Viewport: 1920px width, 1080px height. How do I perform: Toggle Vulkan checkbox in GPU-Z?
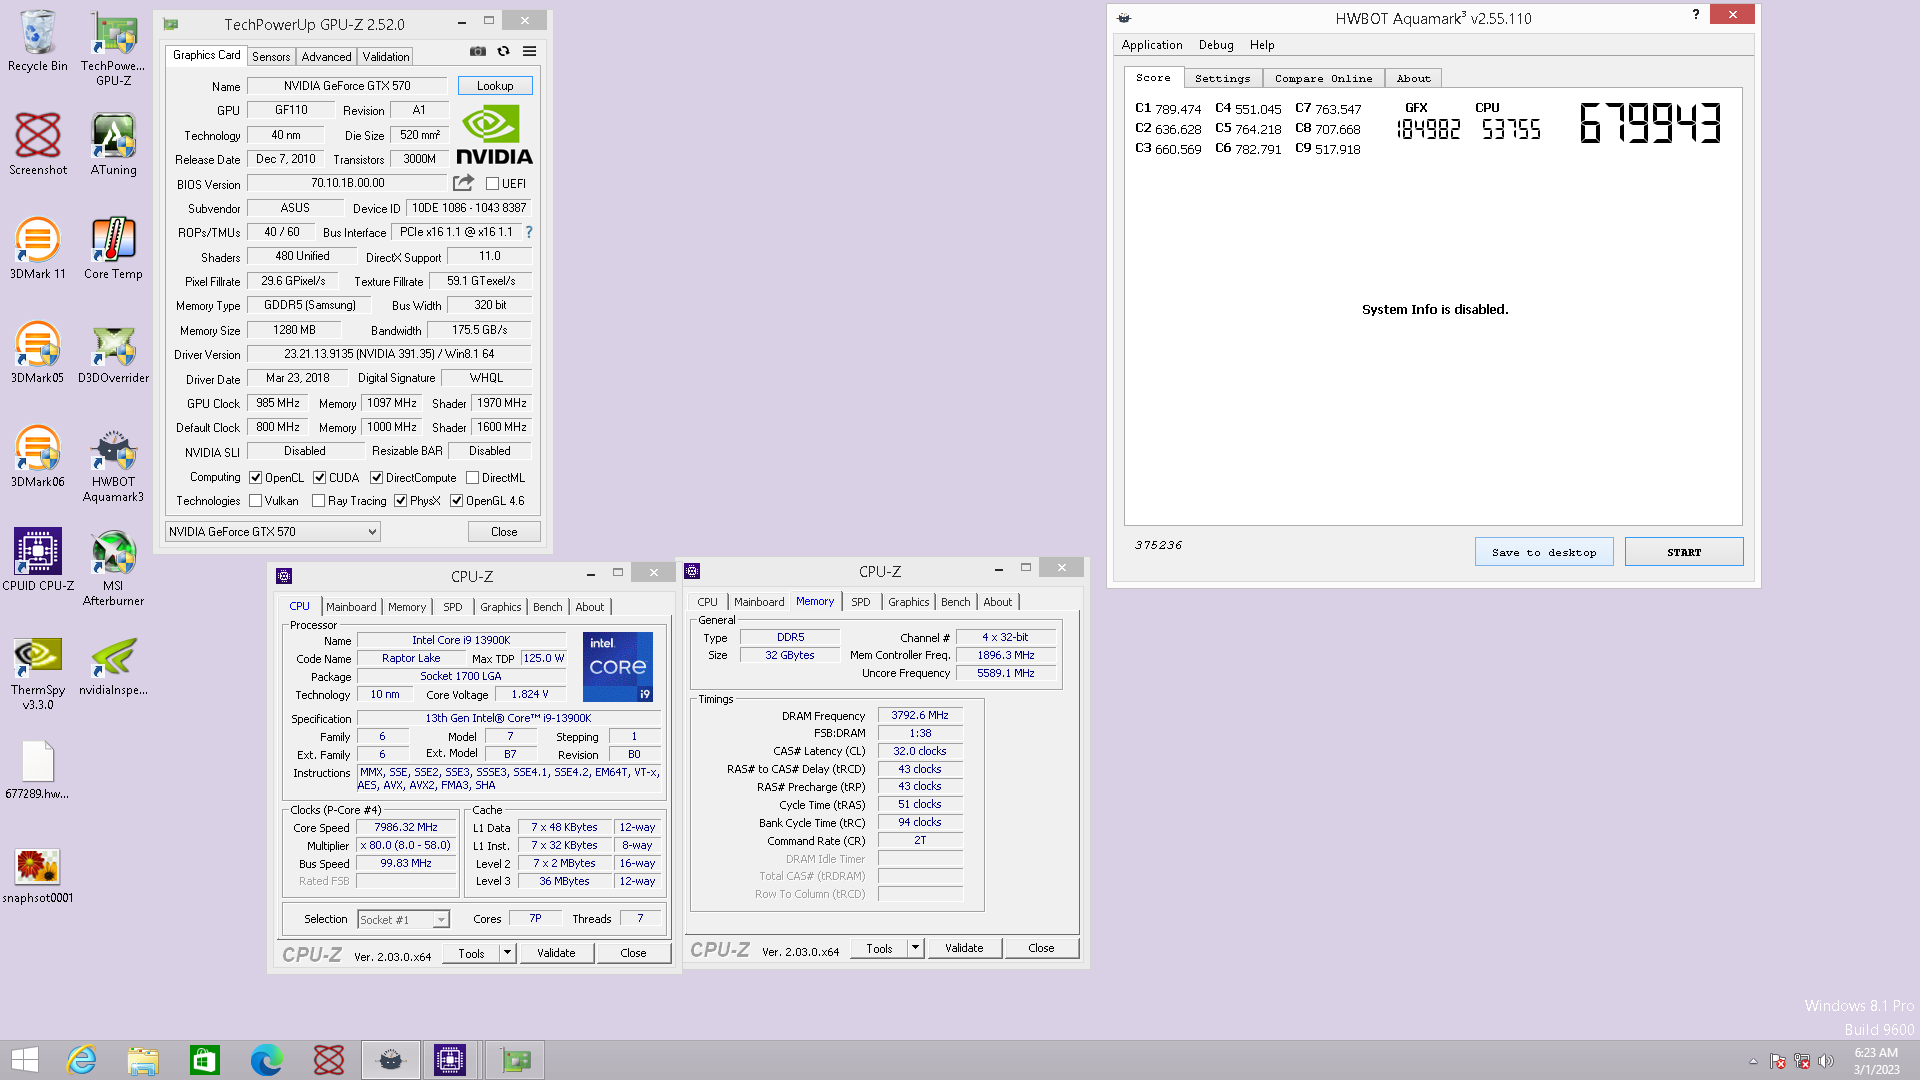coord(255,501)
